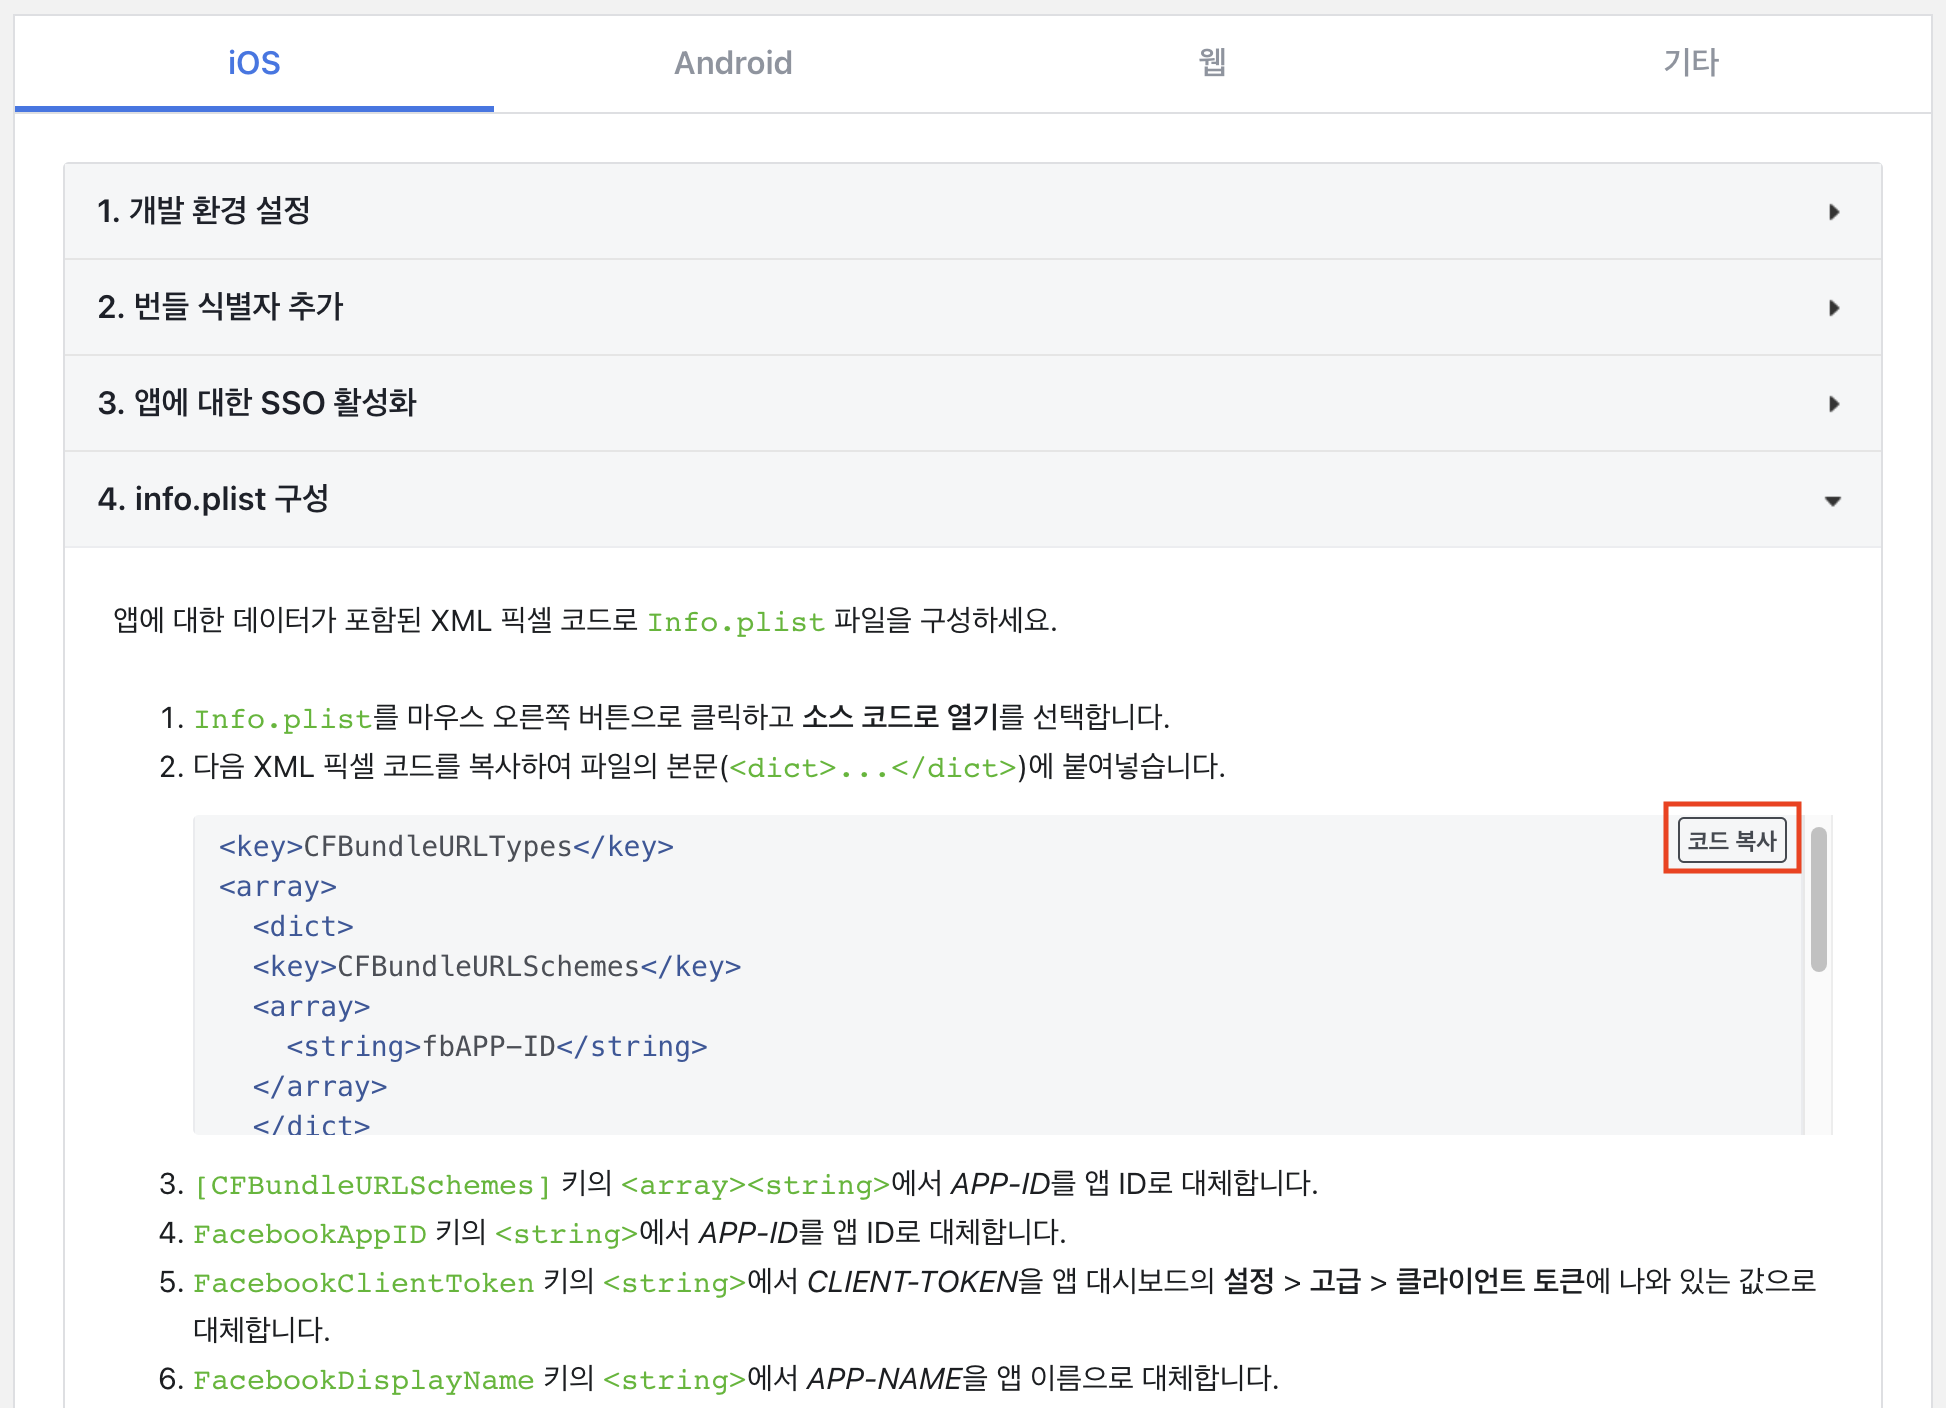This screenshot has width=1946, height=1408.
Task: Collapse arrow for info.plist 구성
Action: tap(1832, 501)
